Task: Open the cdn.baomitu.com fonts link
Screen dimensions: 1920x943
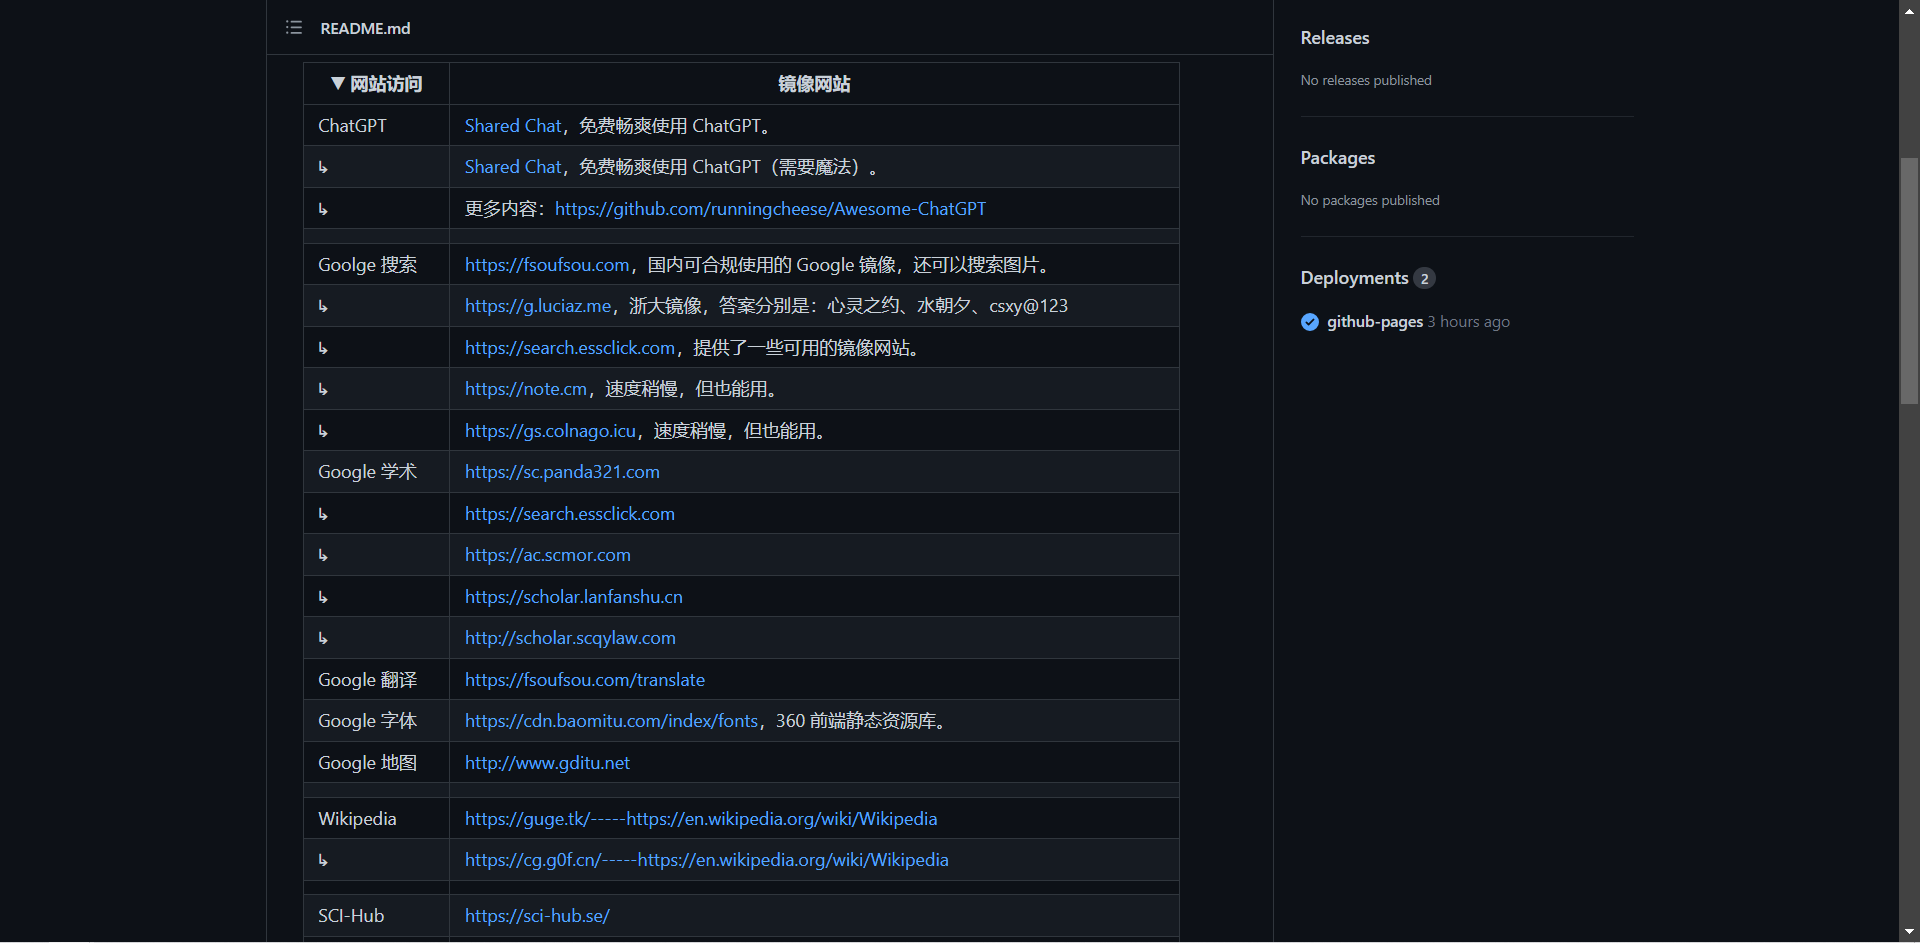Action: pyautogui.click(x=611, y=721)
